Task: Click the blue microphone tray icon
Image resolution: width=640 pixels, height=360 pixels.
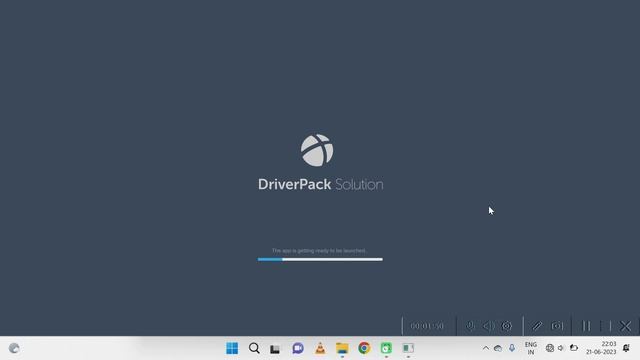Action: click(x=512, y=348)
